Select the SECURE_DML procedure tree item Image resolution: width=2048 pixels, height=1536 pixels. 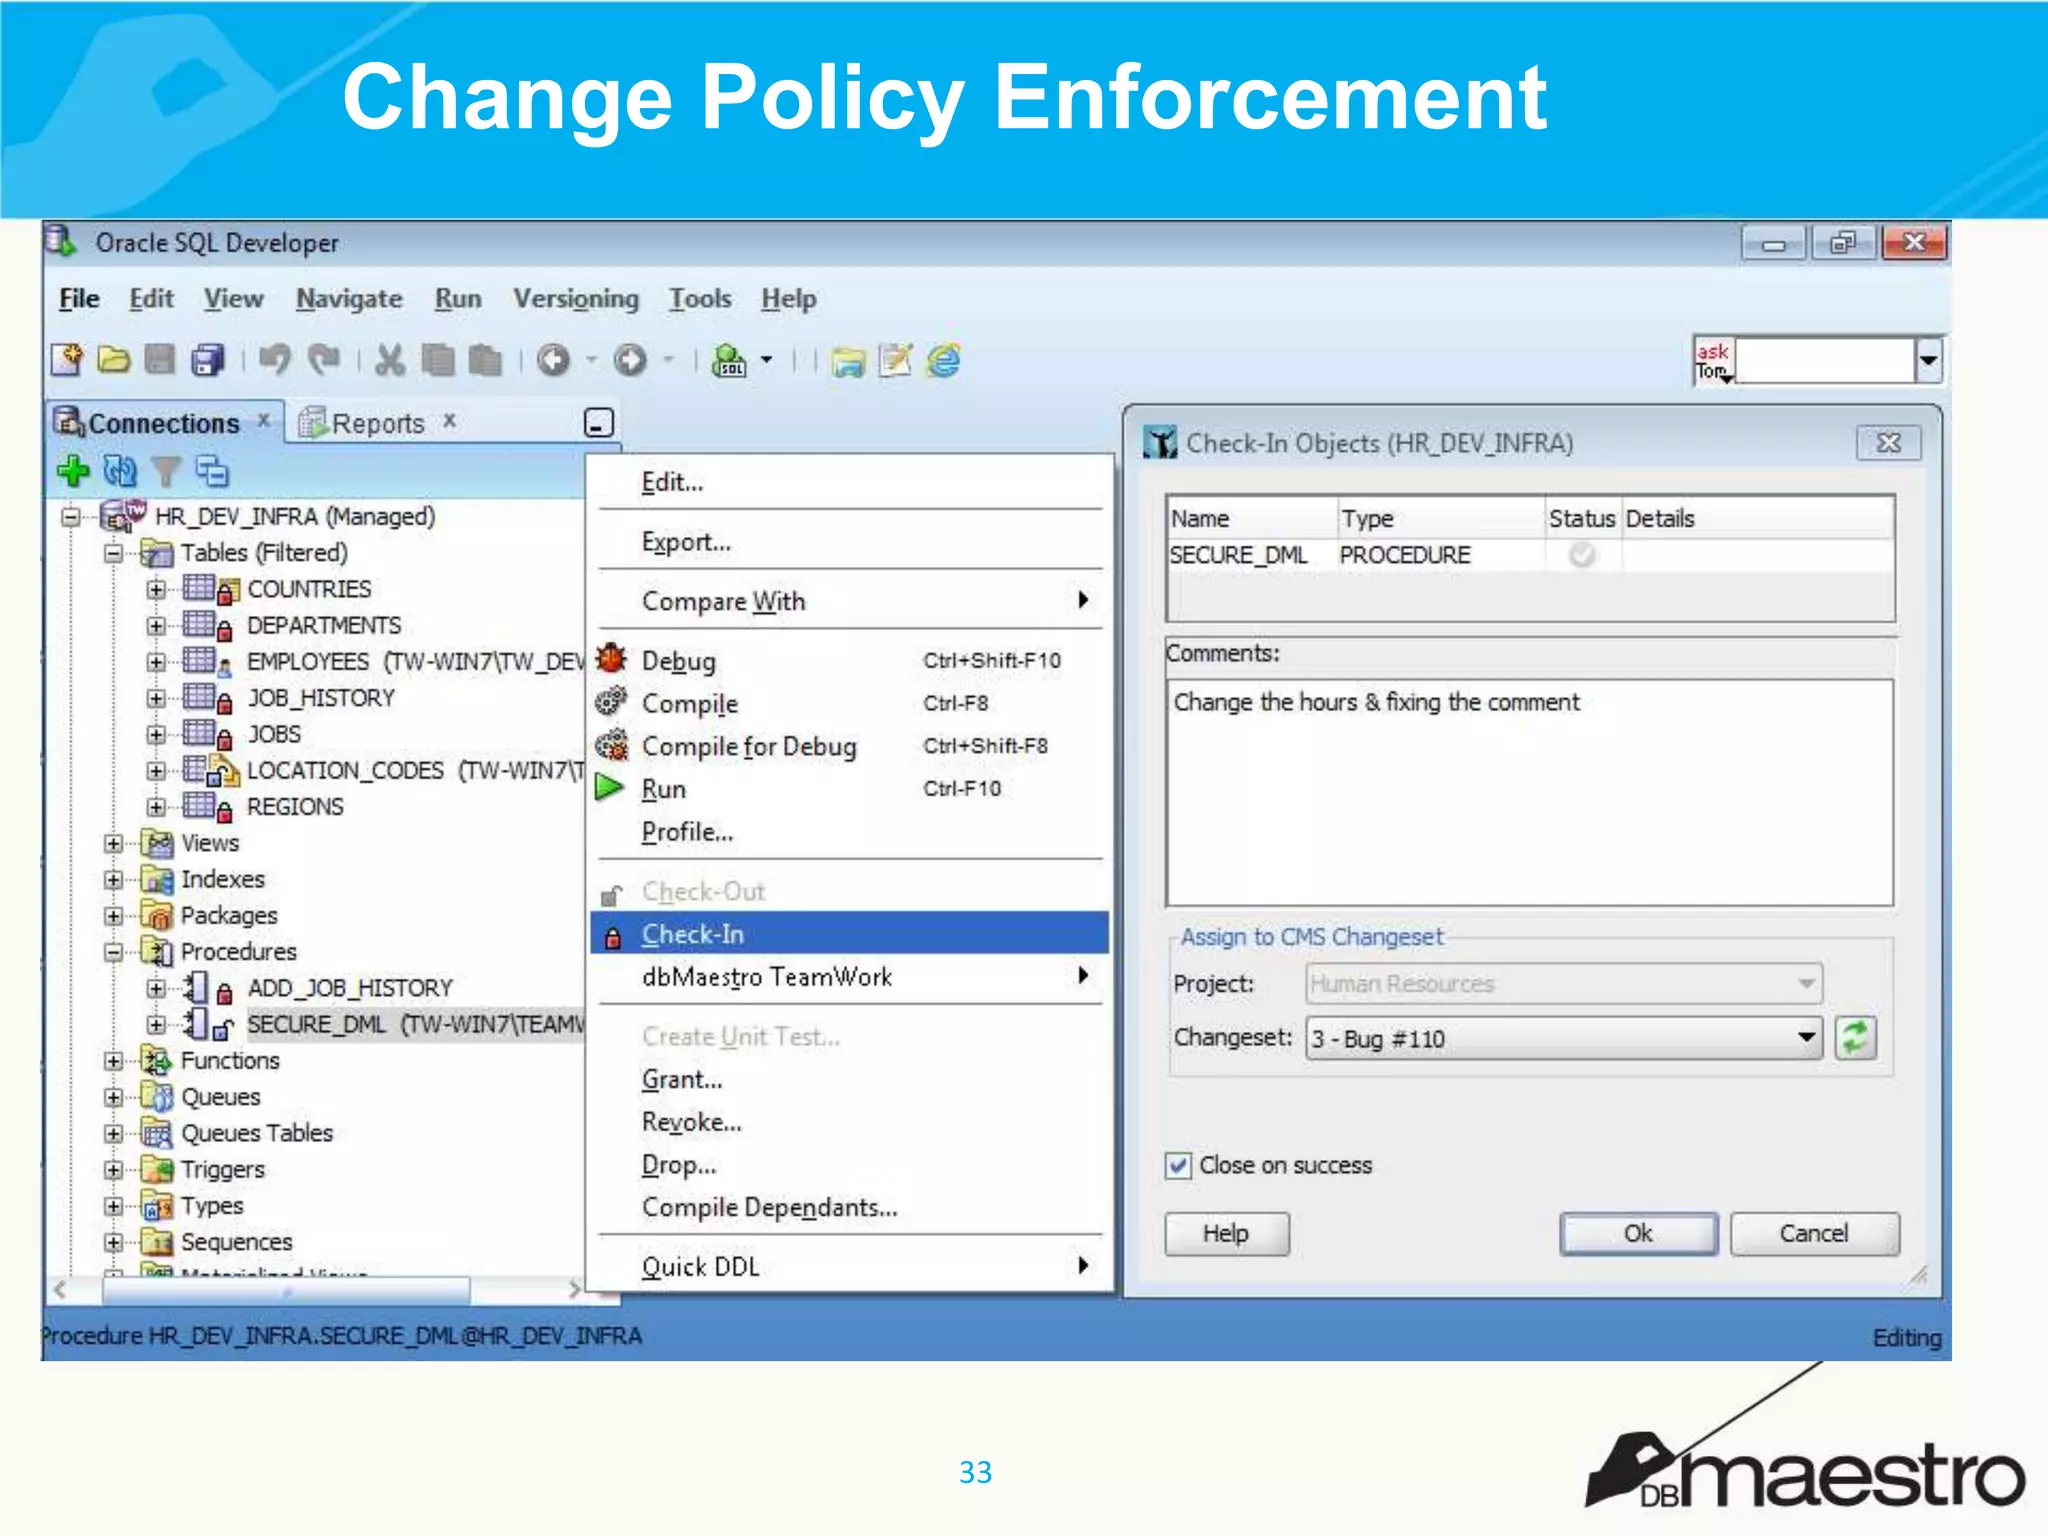tap(415, 1025)
